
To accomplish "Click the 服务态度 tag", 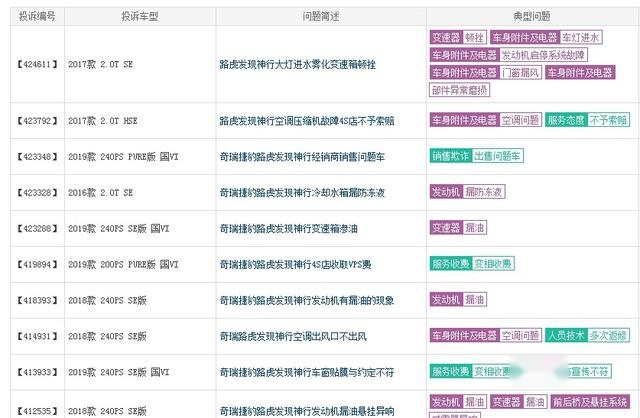I will pyautogui.click(x=566, y=120).
